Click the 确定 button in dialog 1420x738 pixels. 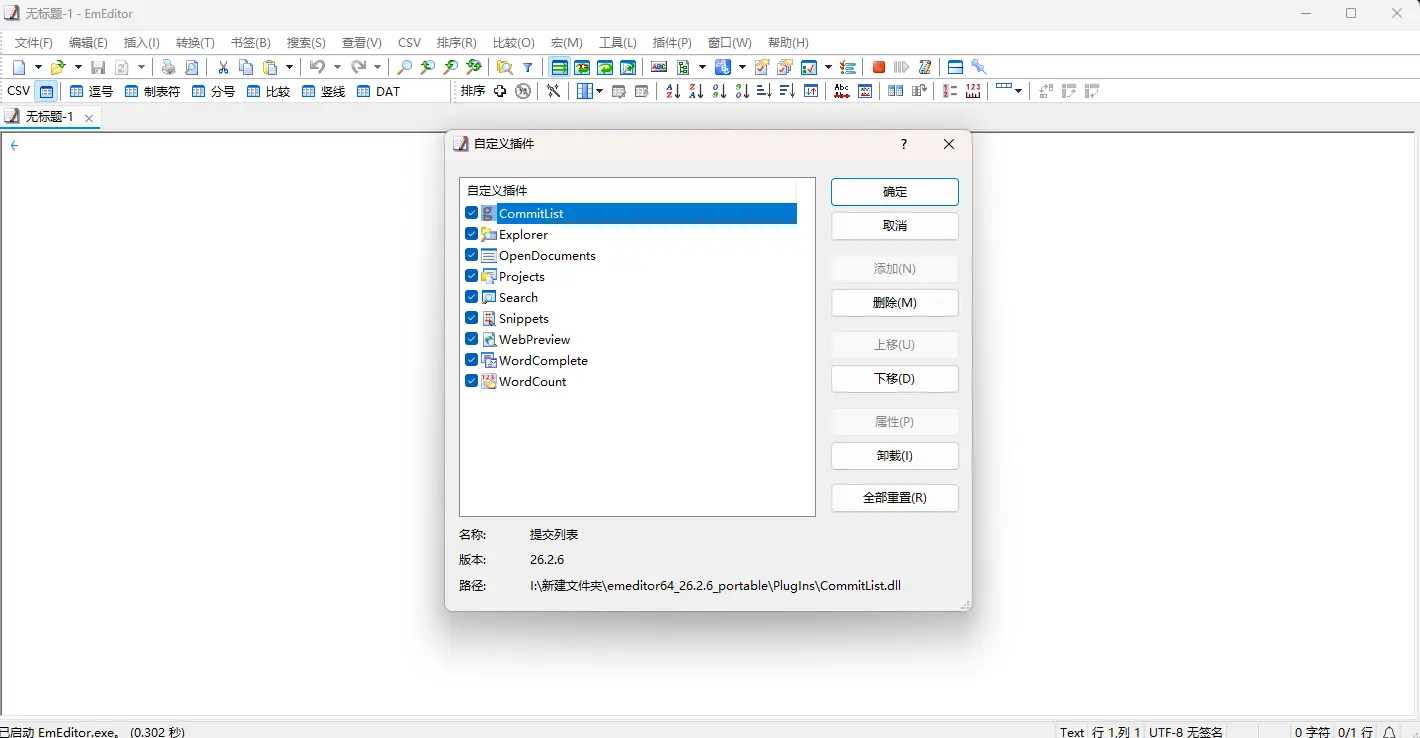pos(895,192)
